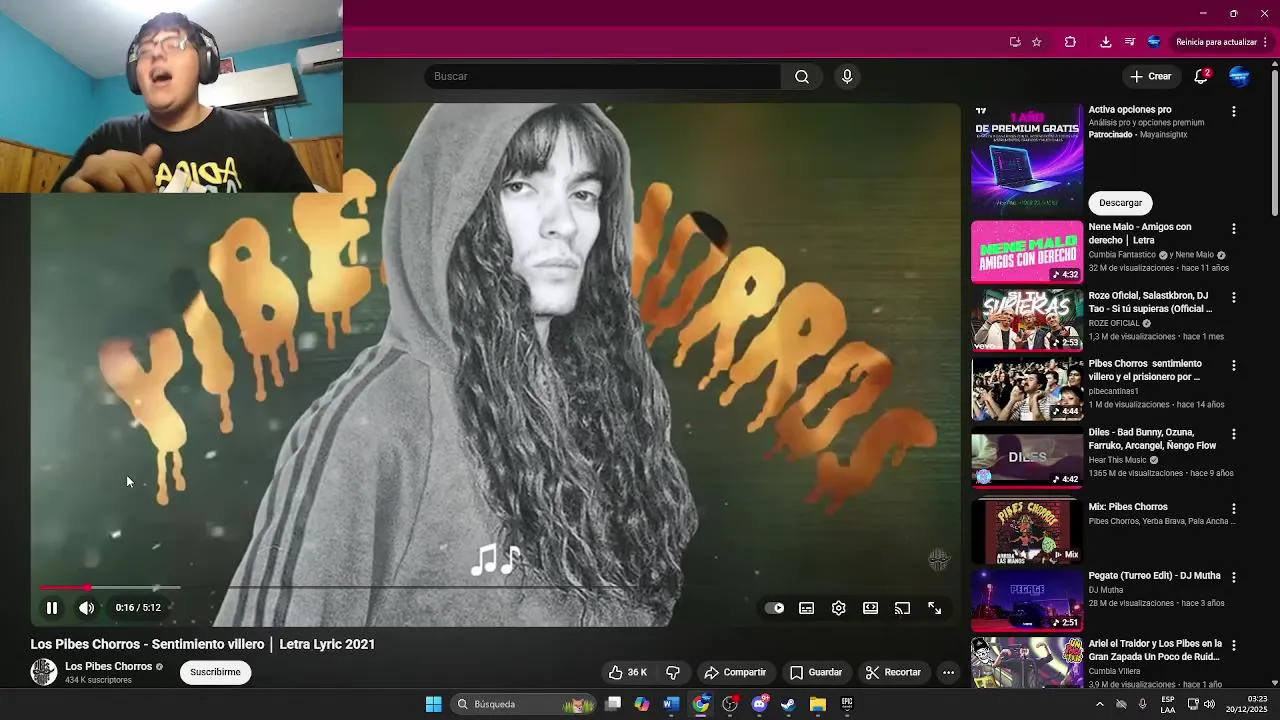
Task: Open Steam from the taskbar
Action: (x=788, y=704)
